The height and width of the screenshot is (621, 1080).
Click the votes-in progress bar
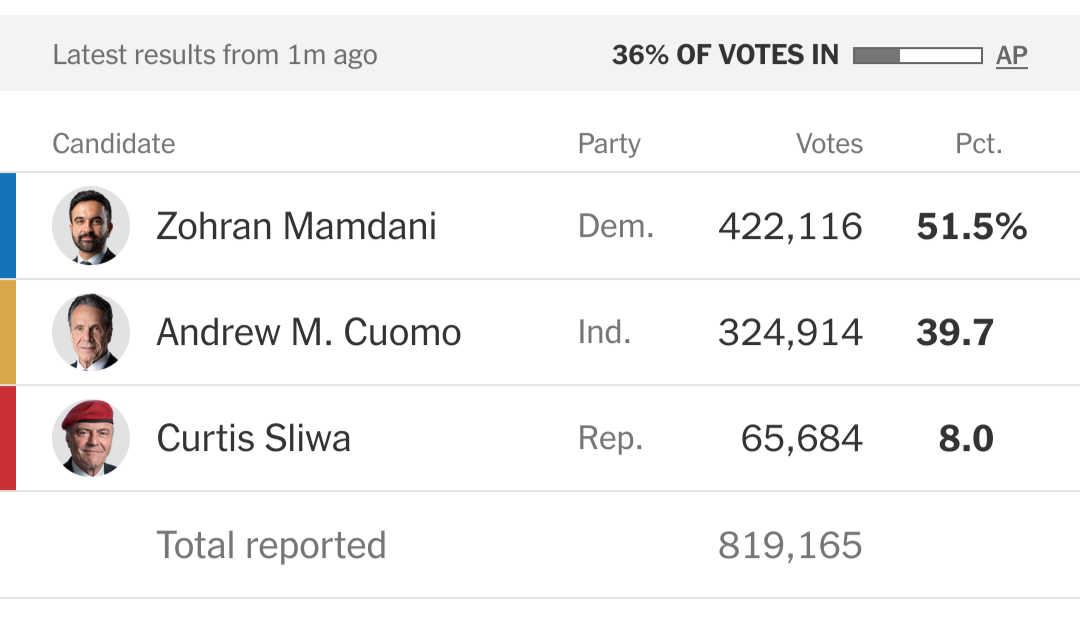(x=917, y=56)
